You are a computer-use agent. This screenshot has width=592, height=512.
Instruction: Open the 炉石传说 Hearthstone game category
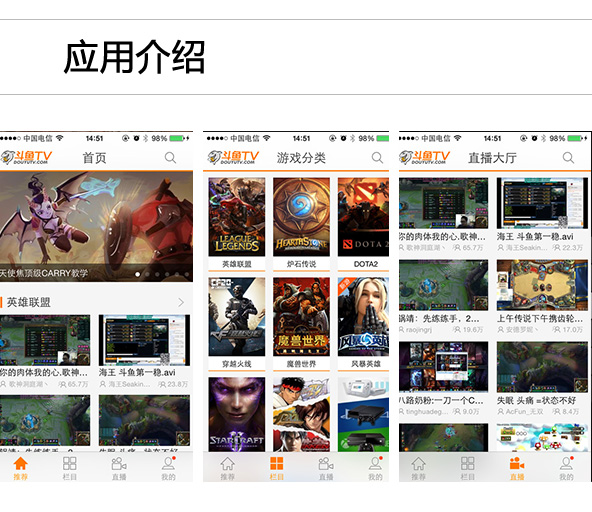coord(301,224)
